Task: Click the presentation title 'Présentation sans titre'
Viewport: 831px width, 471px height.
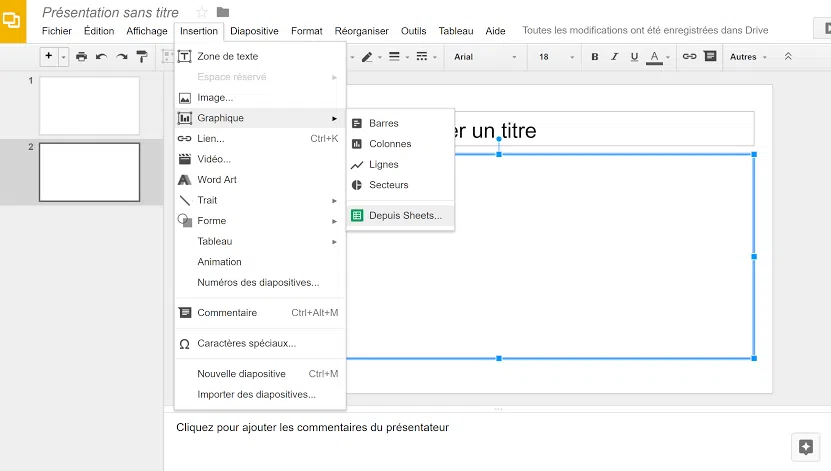Action: click(110, 12)
